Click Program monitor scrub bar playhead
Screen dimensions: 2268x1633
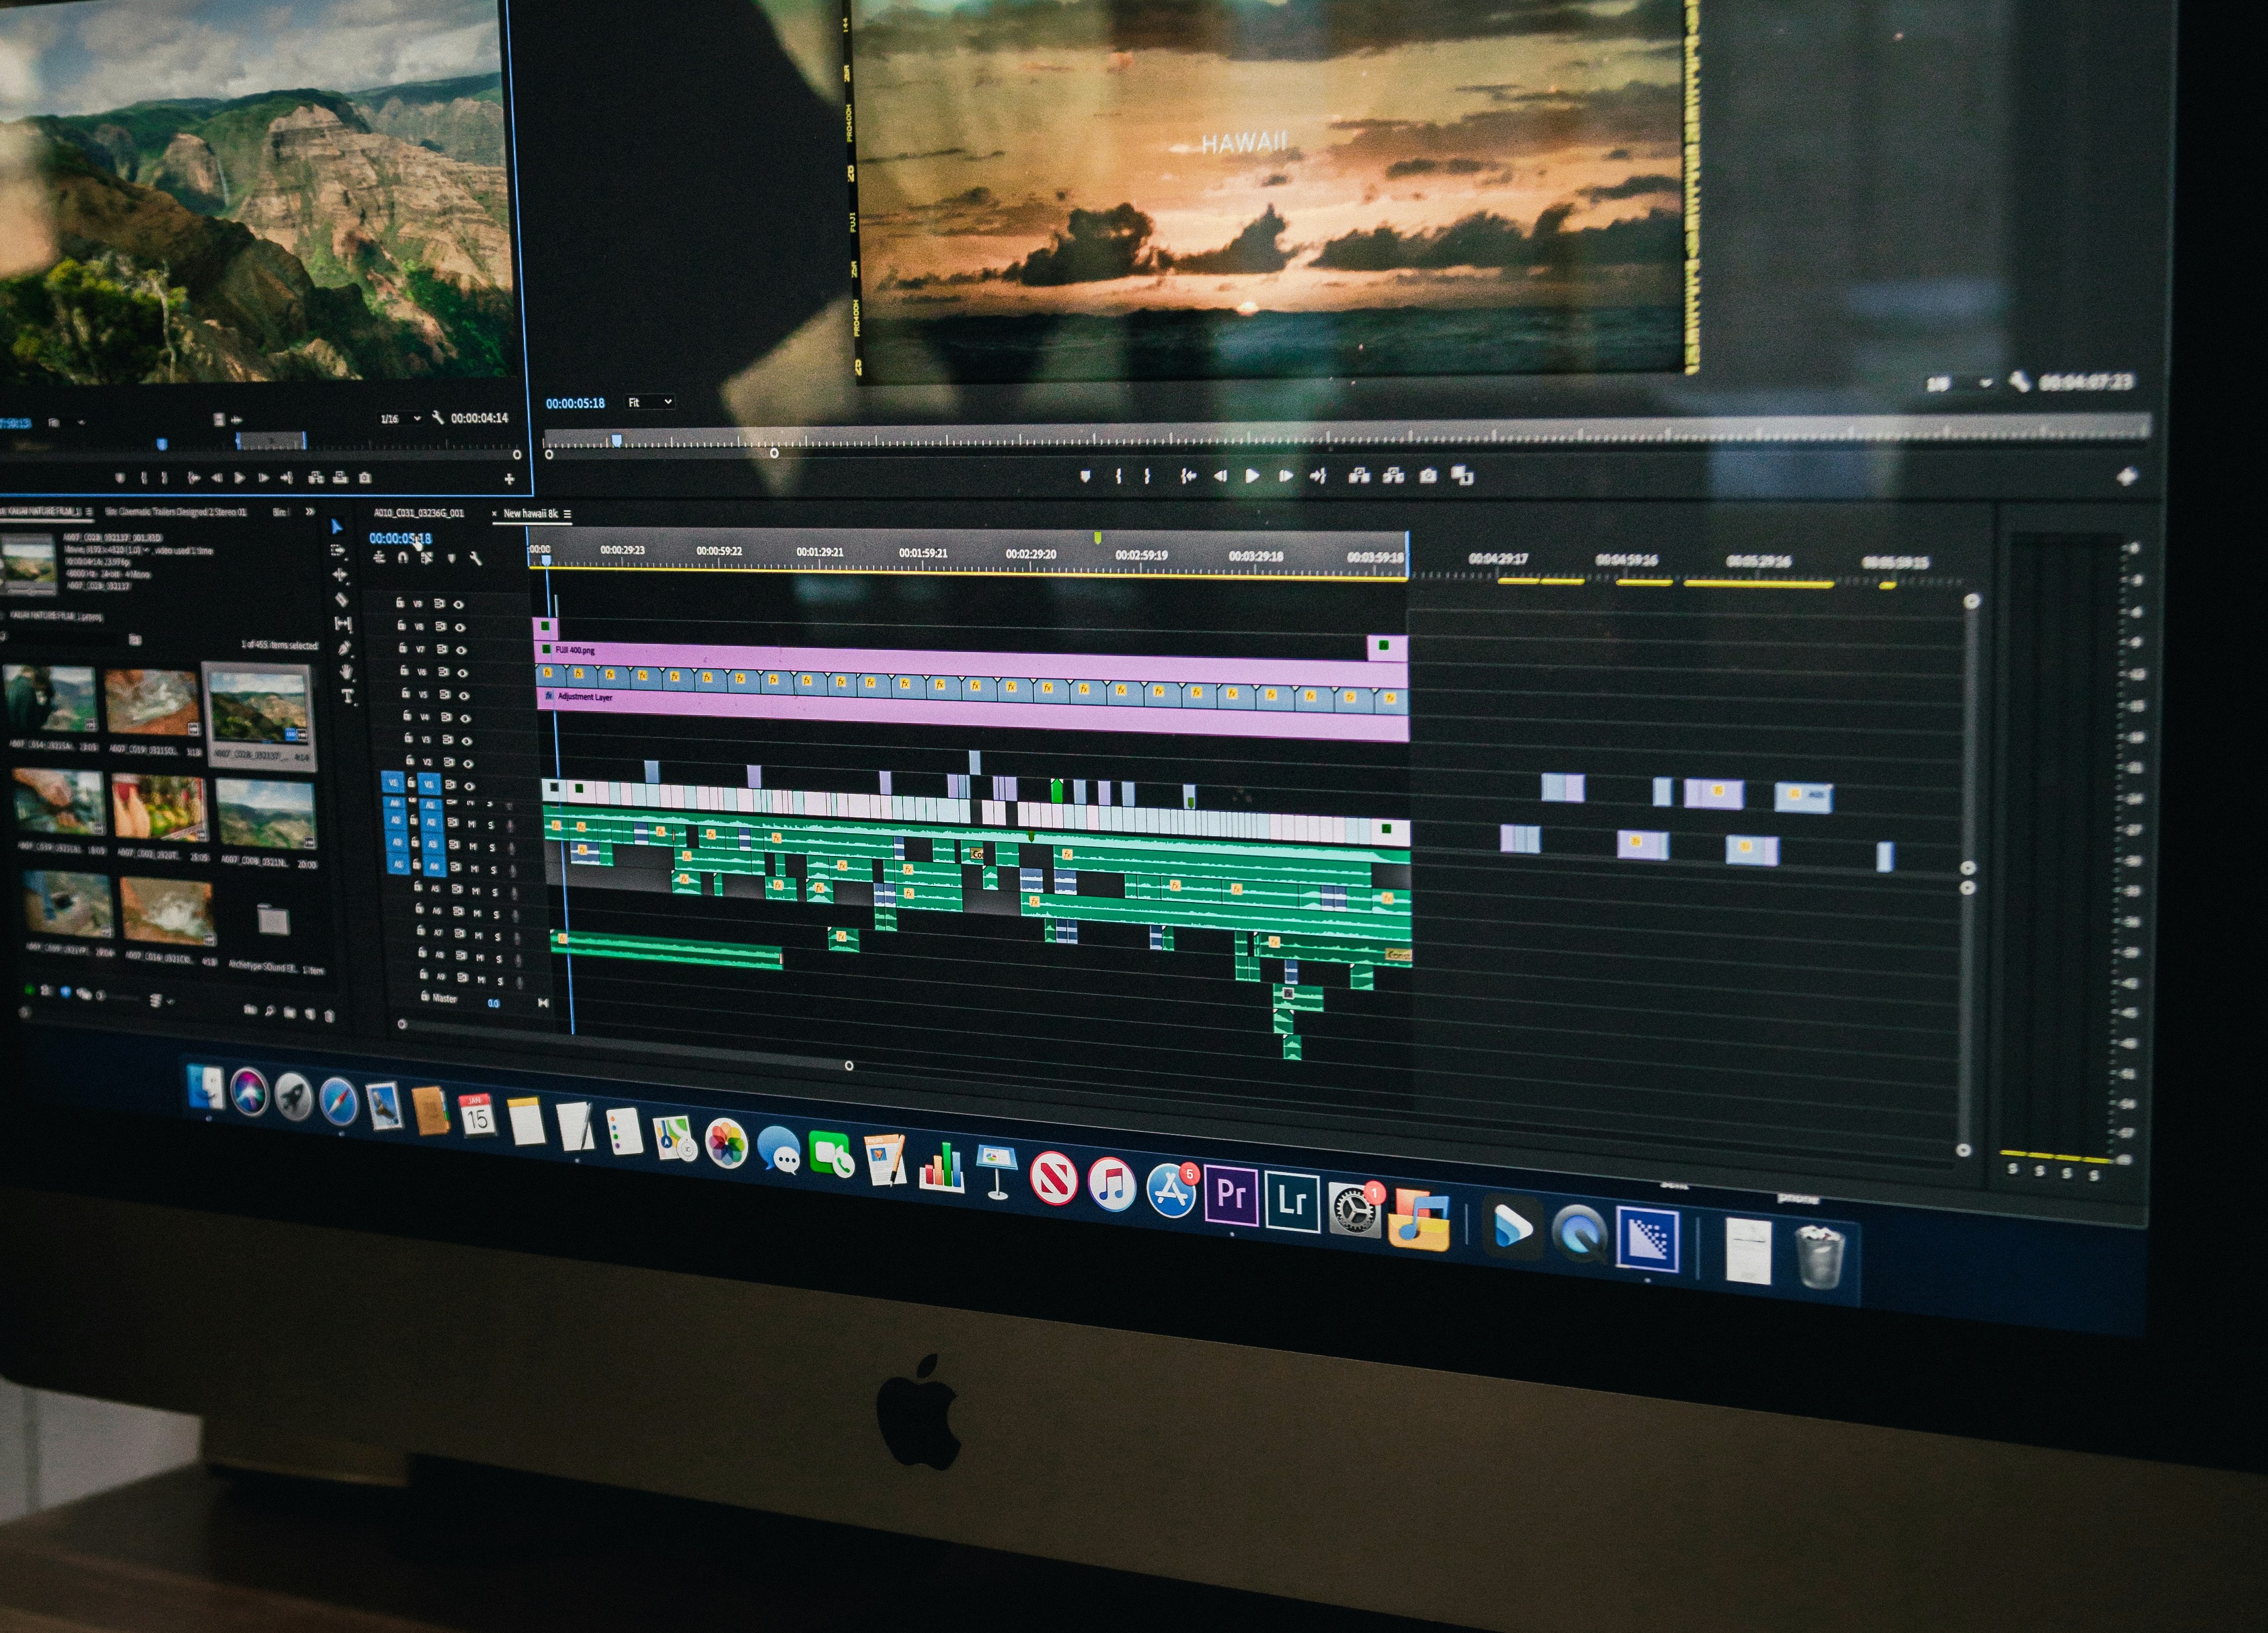coord(617,440)
